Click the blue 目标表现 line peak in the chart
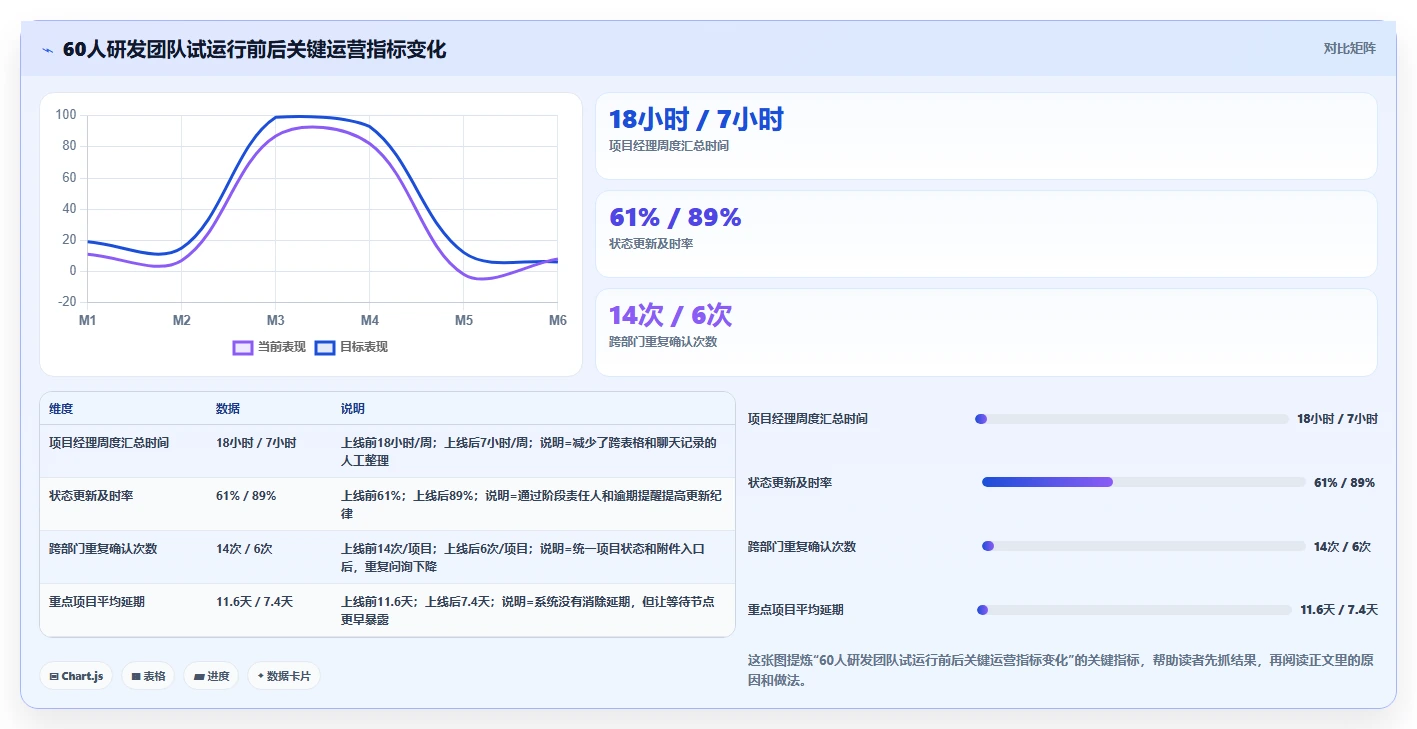1417x729 pixels. (300, 116)
